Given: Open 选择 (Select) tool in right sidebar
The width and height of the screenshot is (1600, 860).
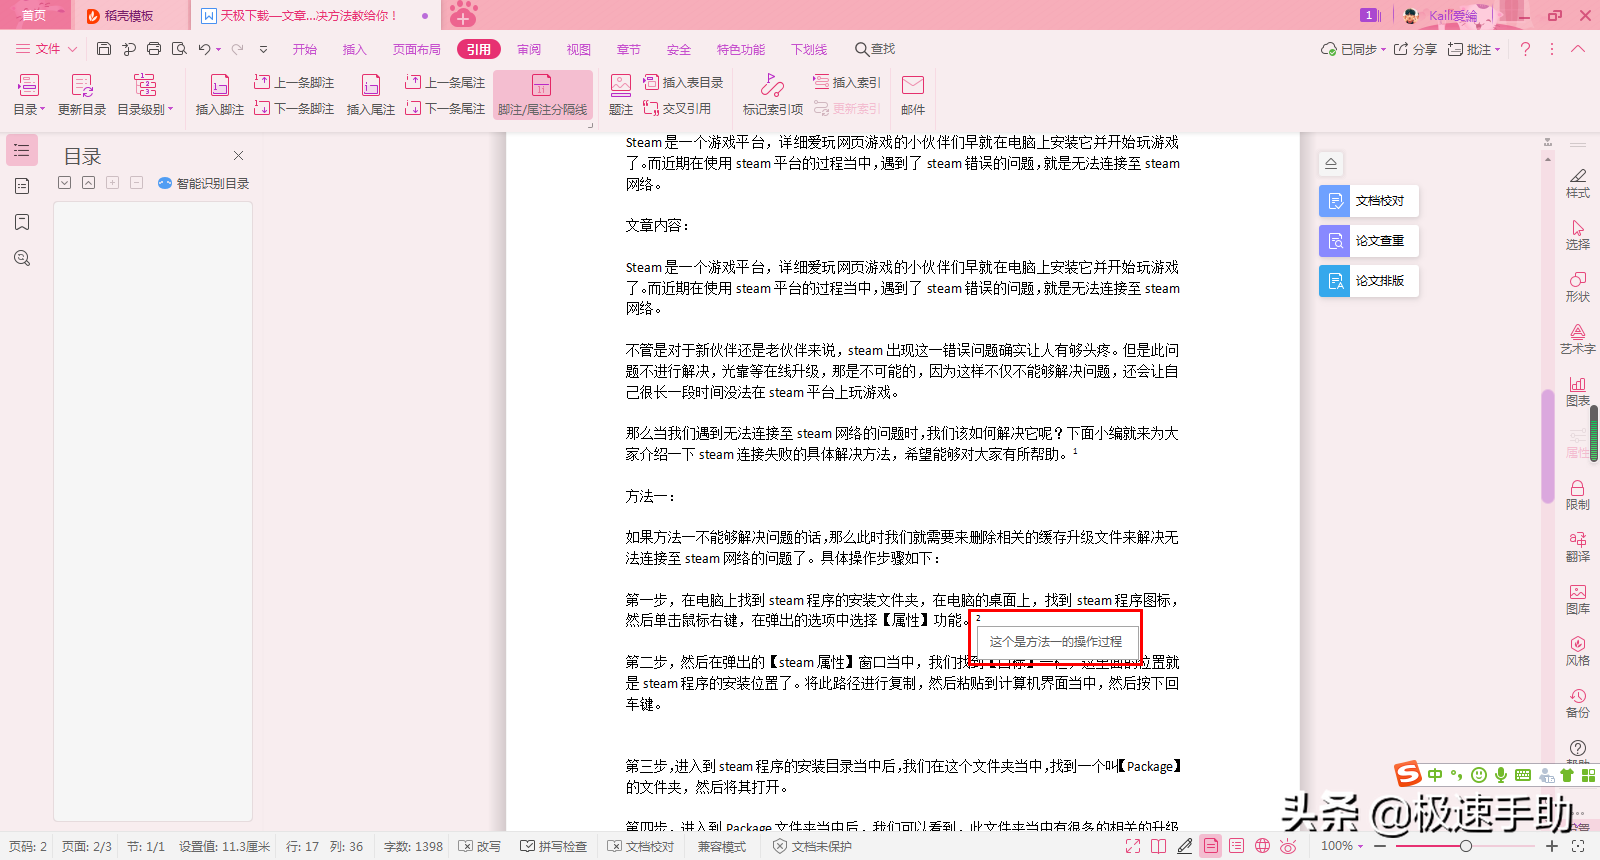Looking at the screenshot, I should [x=1578, y=235].
